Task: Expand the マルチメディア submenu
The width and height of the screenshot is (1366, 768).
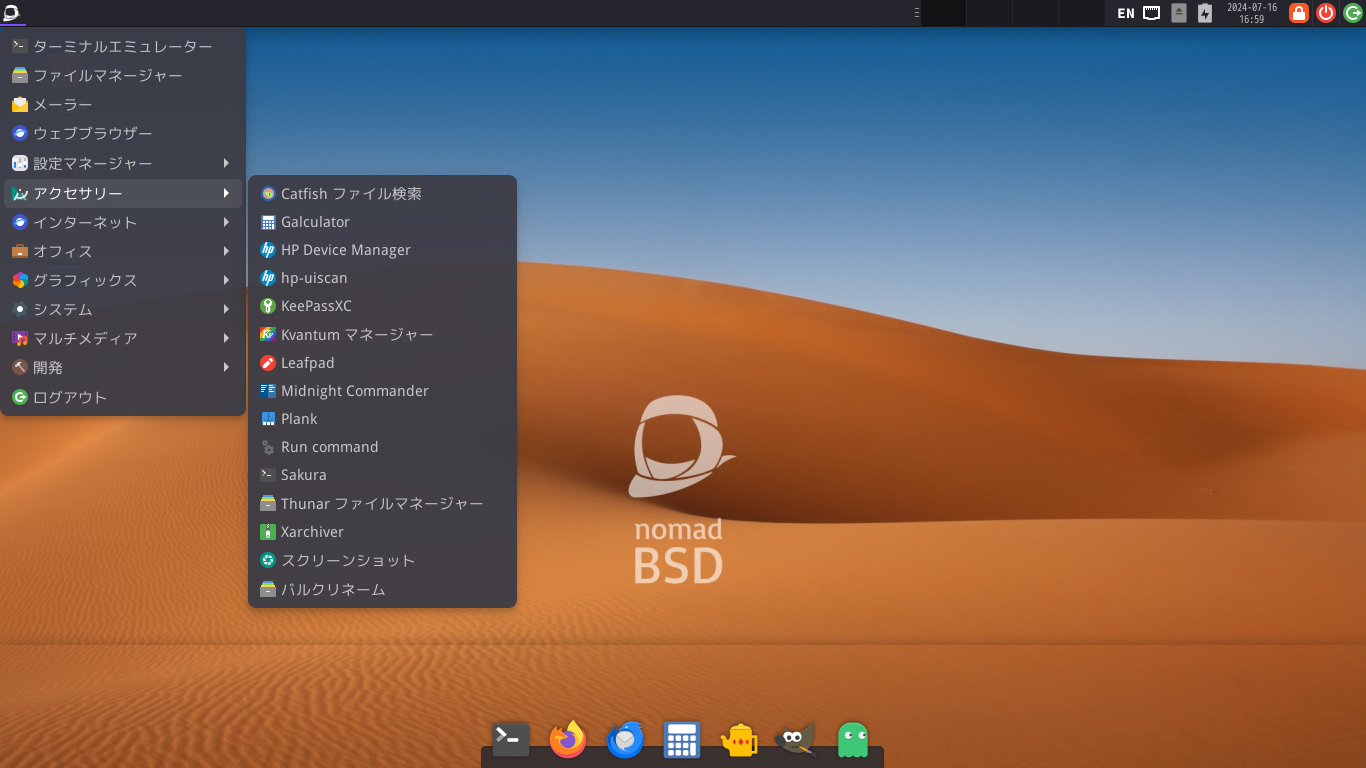Action: [123, 338]
